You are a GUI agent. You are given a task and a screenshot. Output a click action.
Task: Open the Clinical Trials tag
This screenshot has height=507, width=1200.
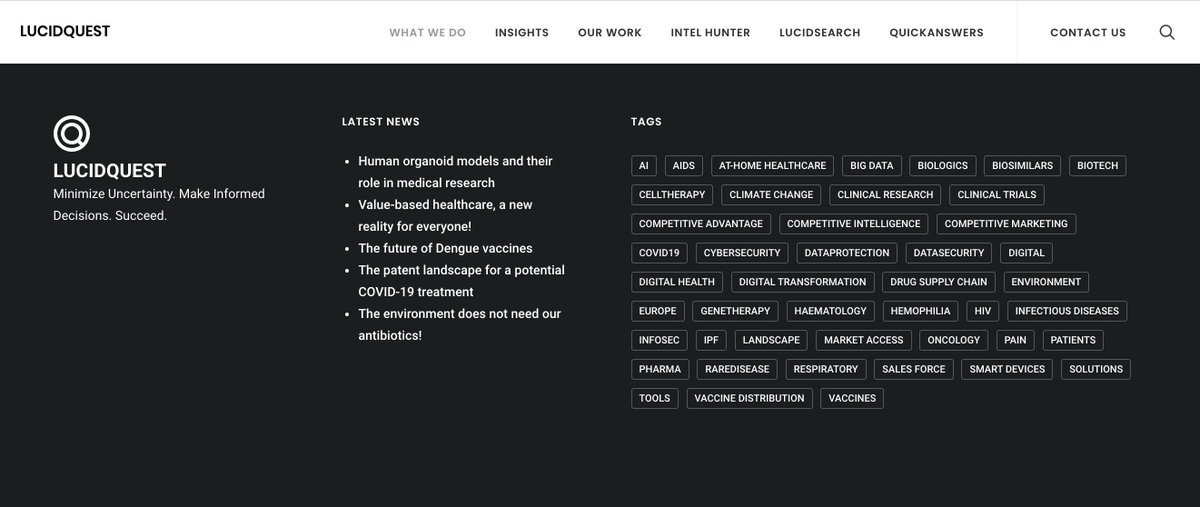pos(997,194)
